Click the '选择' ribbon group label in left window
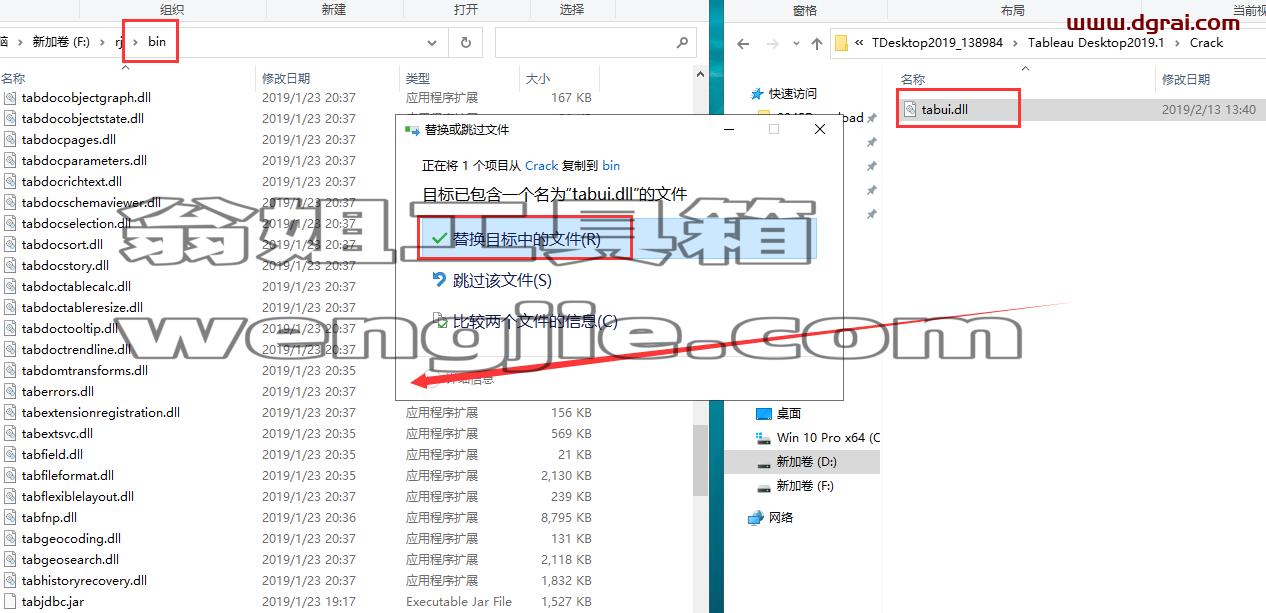The image size is (1266, 613). tap(572, 10)
